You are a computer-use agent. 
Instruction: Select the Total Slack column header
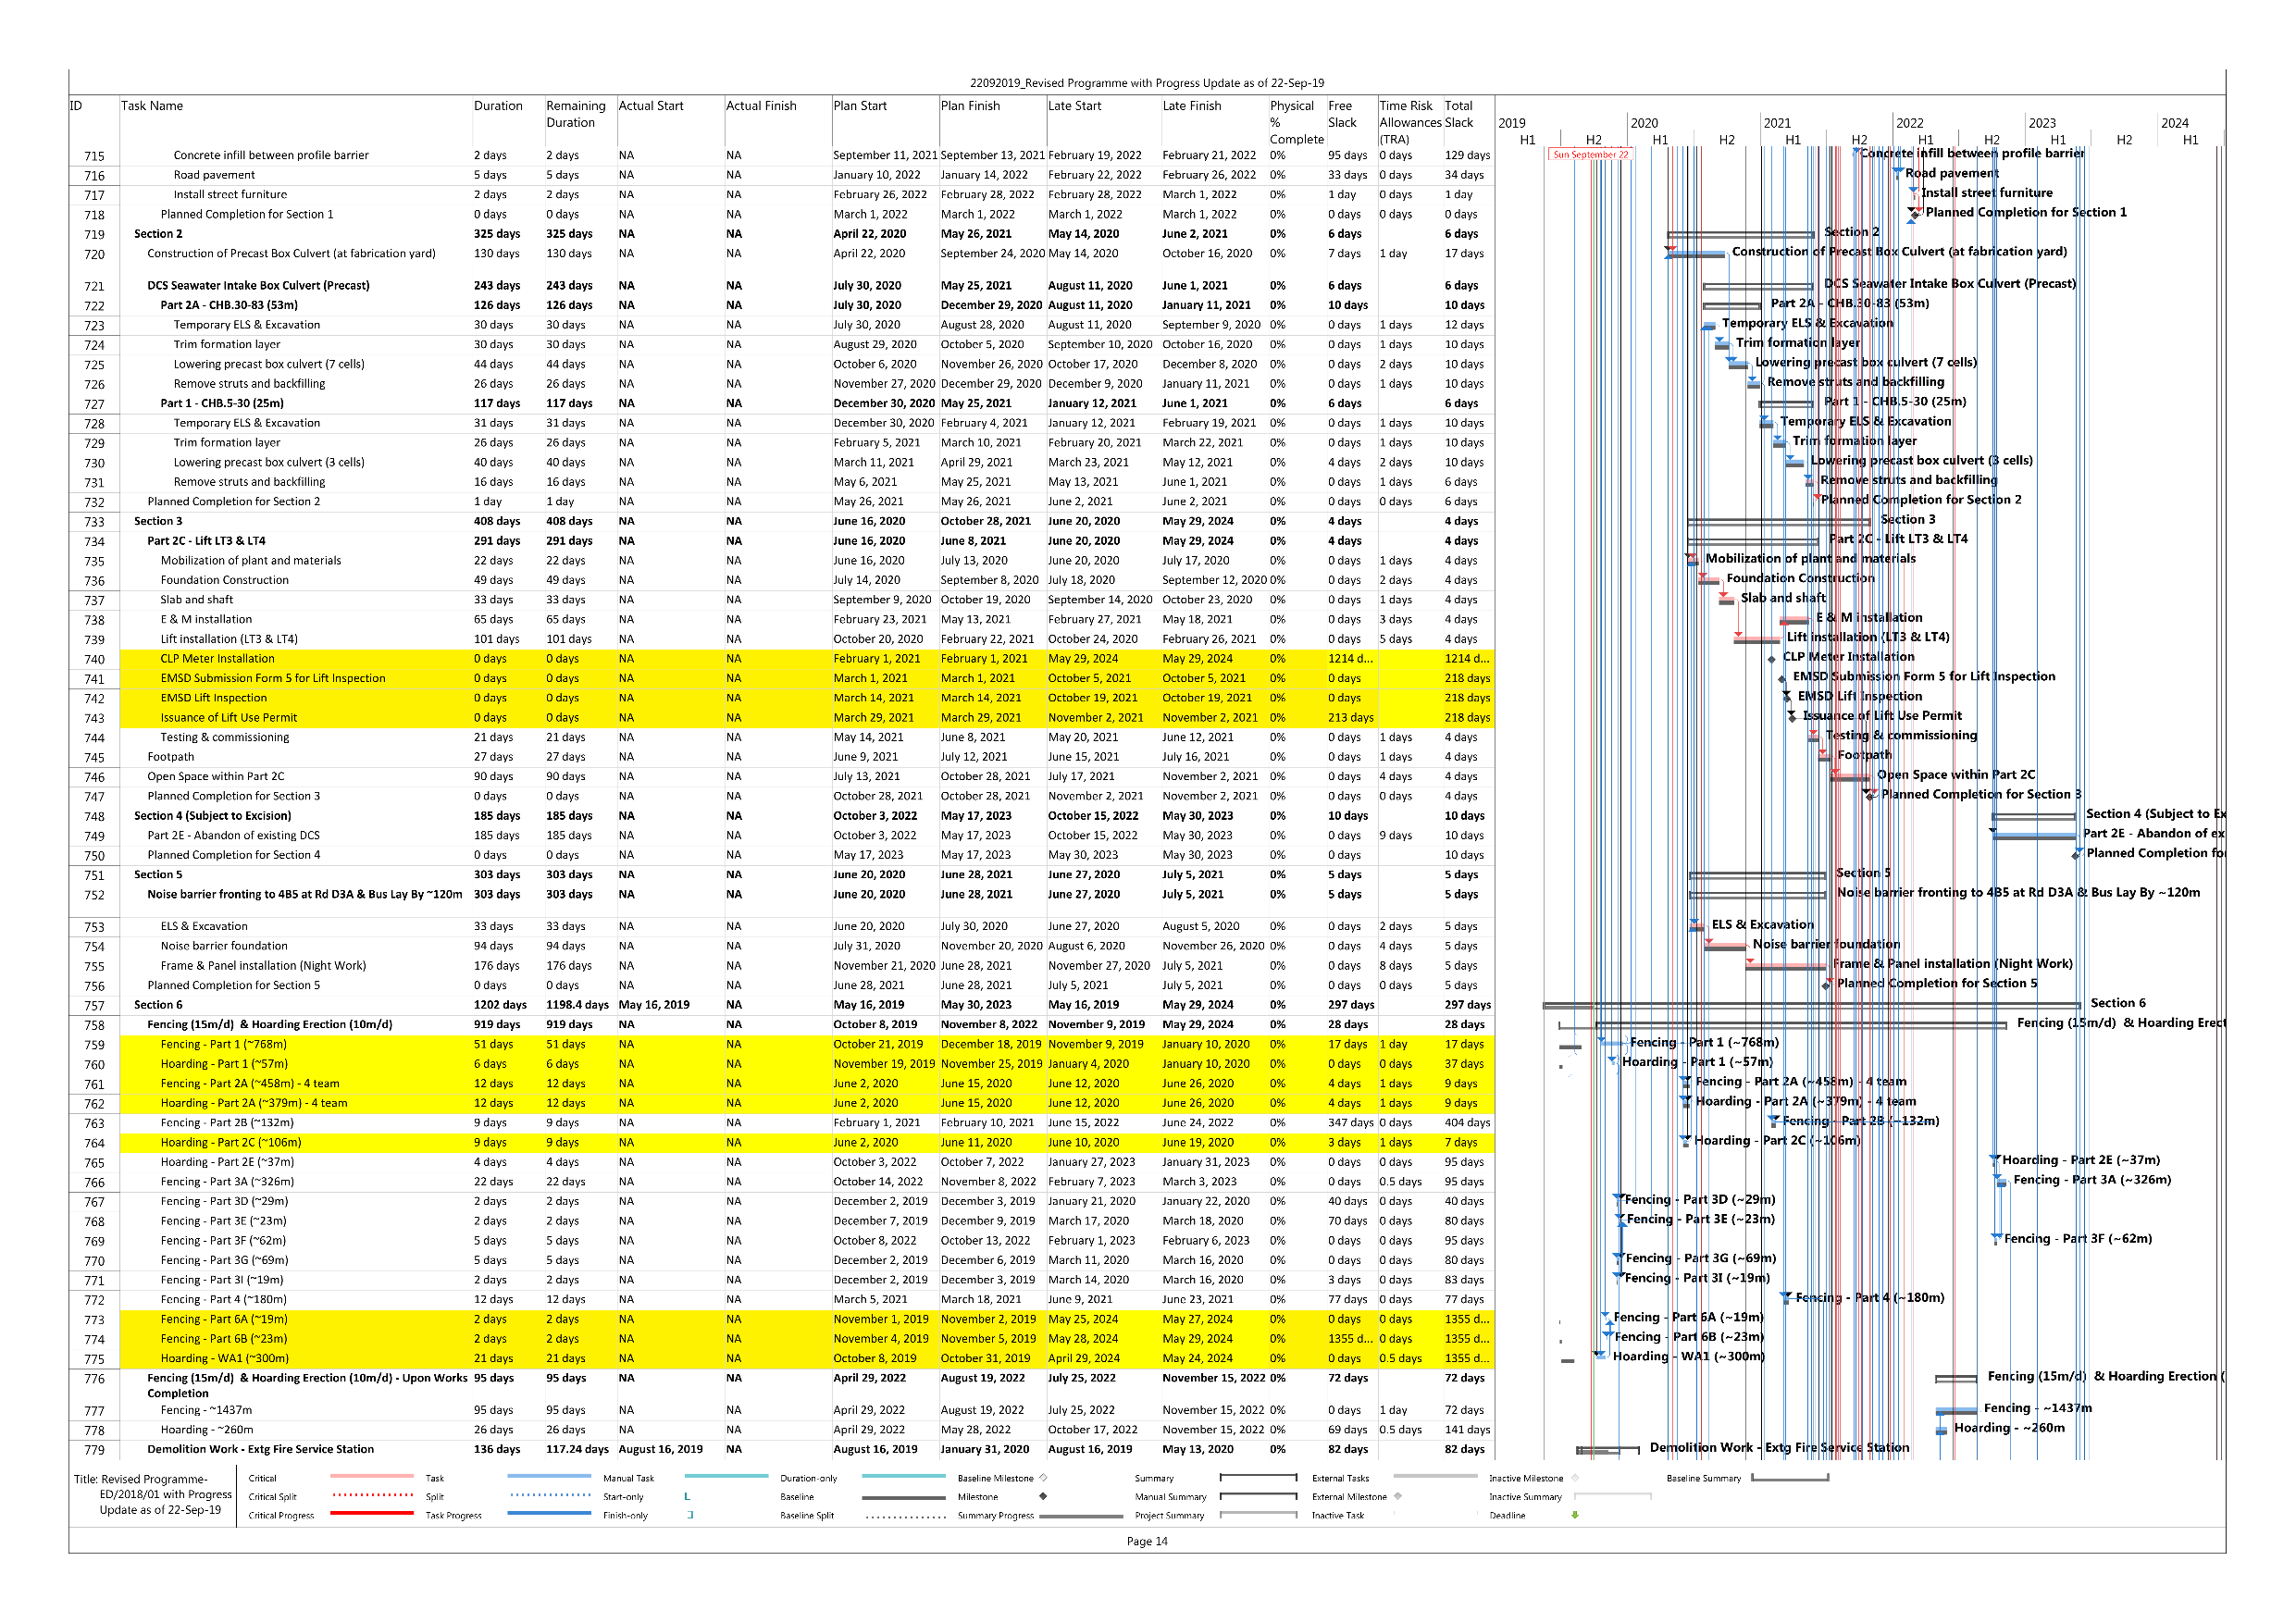pos(1459,114)
